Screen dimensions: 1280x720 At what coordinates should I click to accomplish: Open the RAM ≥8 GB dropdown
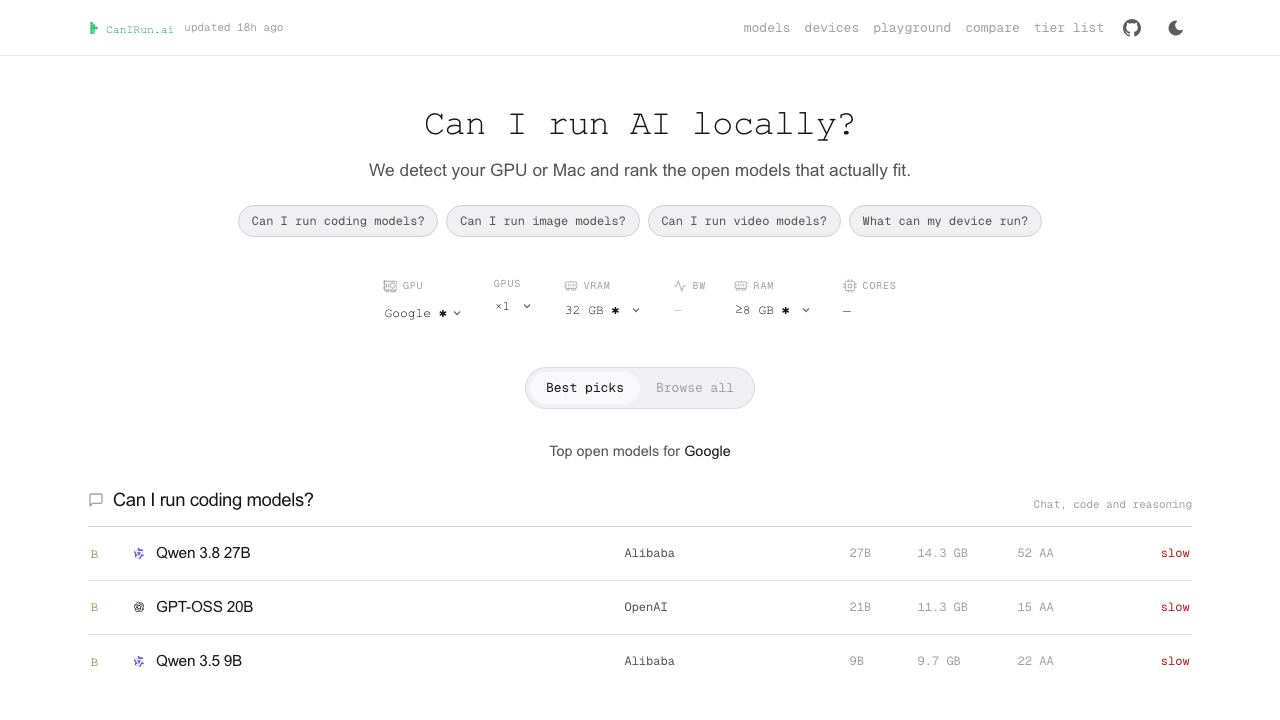tap(773, 310)
